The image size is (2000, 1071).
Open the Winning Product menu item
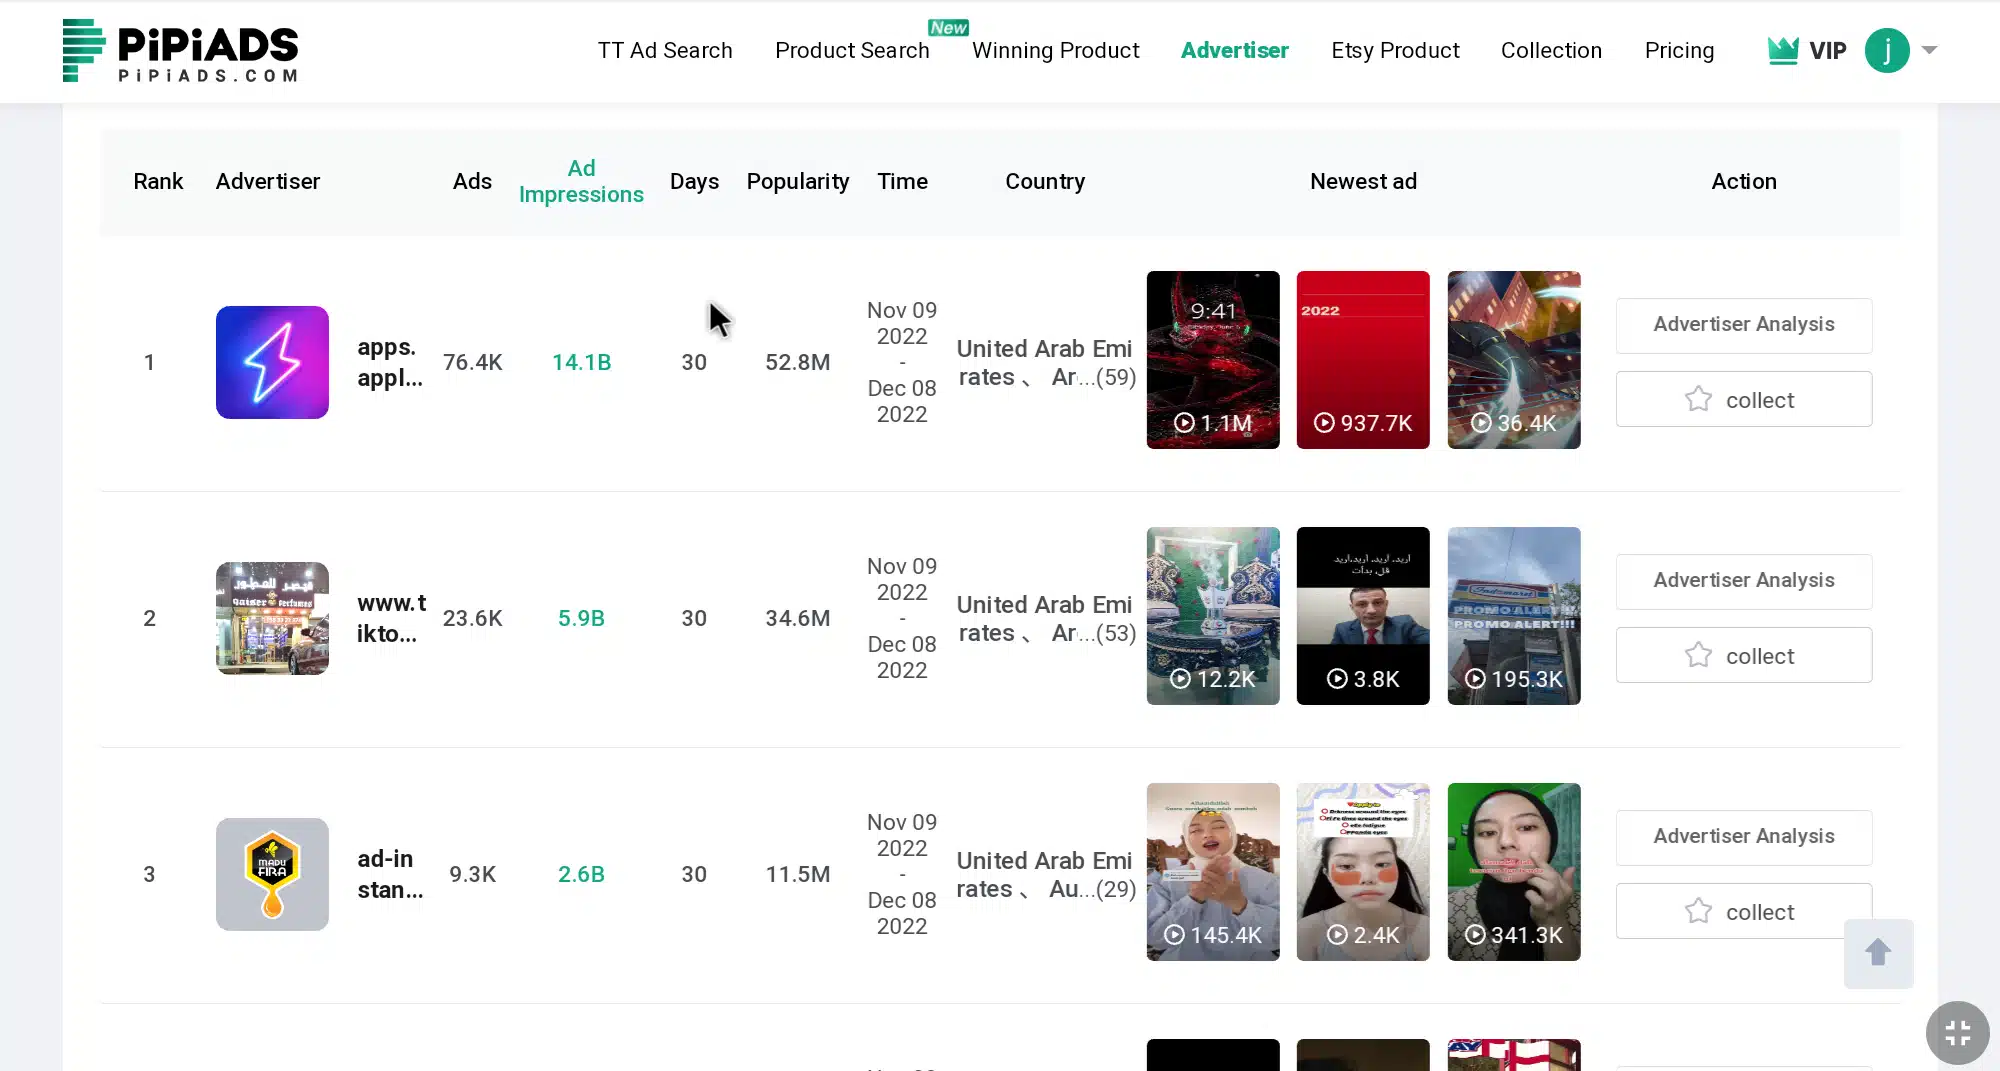[x=1056, y=50]
